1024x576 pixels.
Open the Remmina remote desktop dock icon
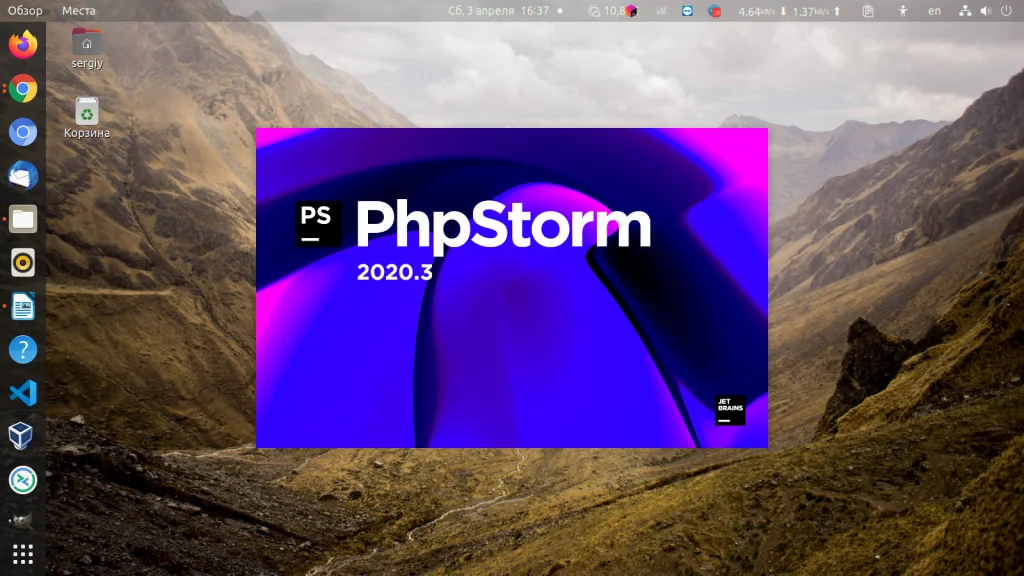click(23, 480)
